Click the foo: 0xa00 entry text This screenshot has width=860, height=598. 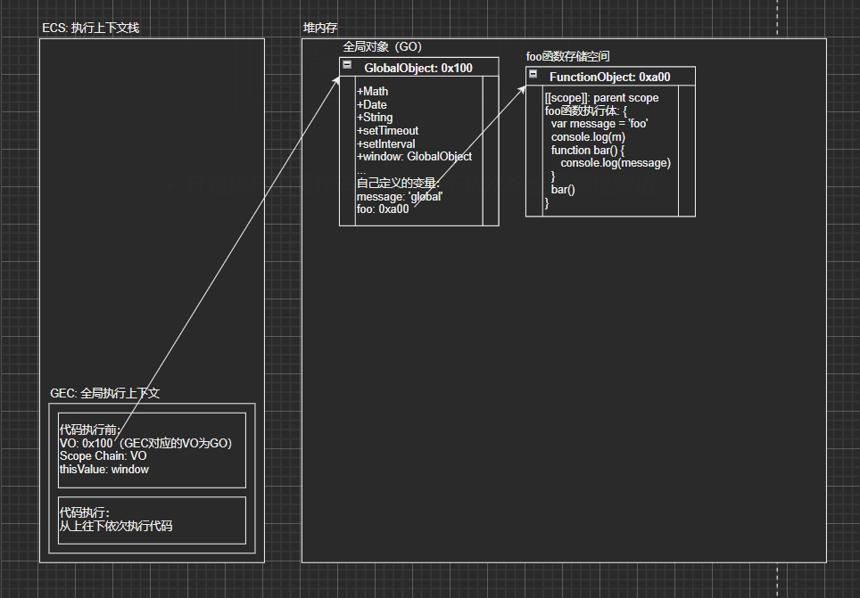tap(383, 209)
